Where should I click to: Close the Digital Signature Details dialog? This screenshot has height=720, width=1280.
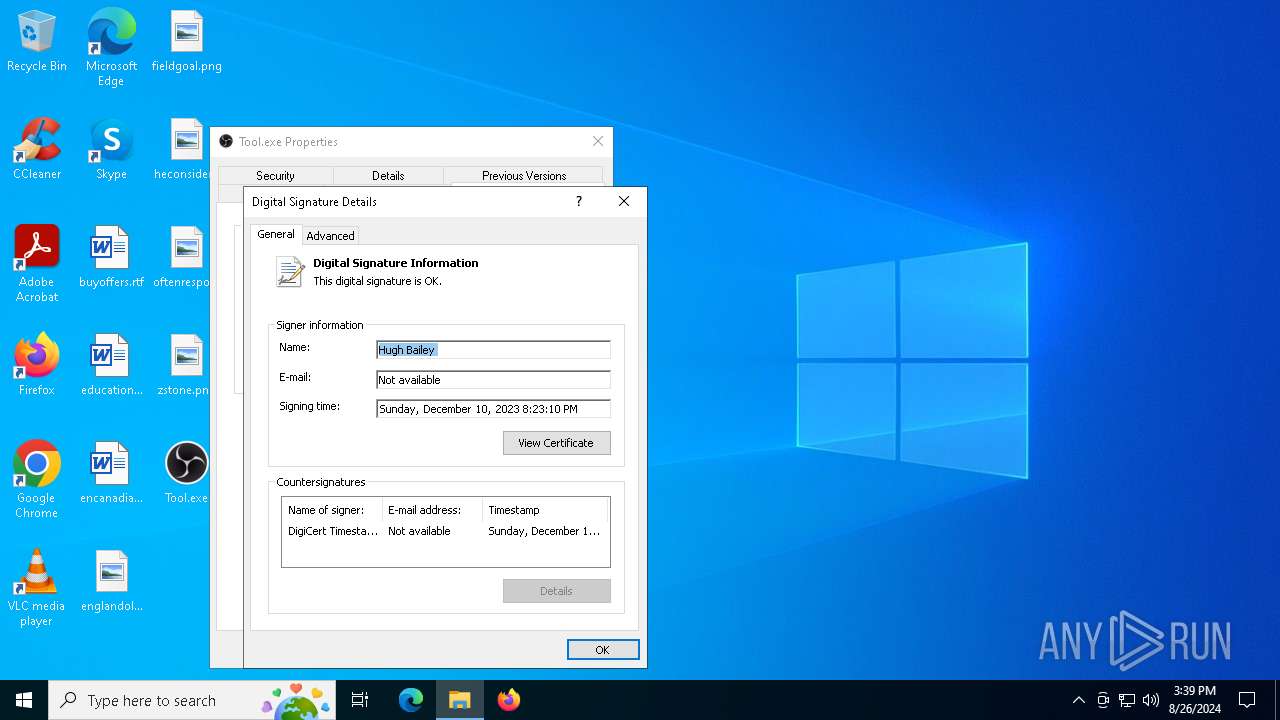(624, 201)
